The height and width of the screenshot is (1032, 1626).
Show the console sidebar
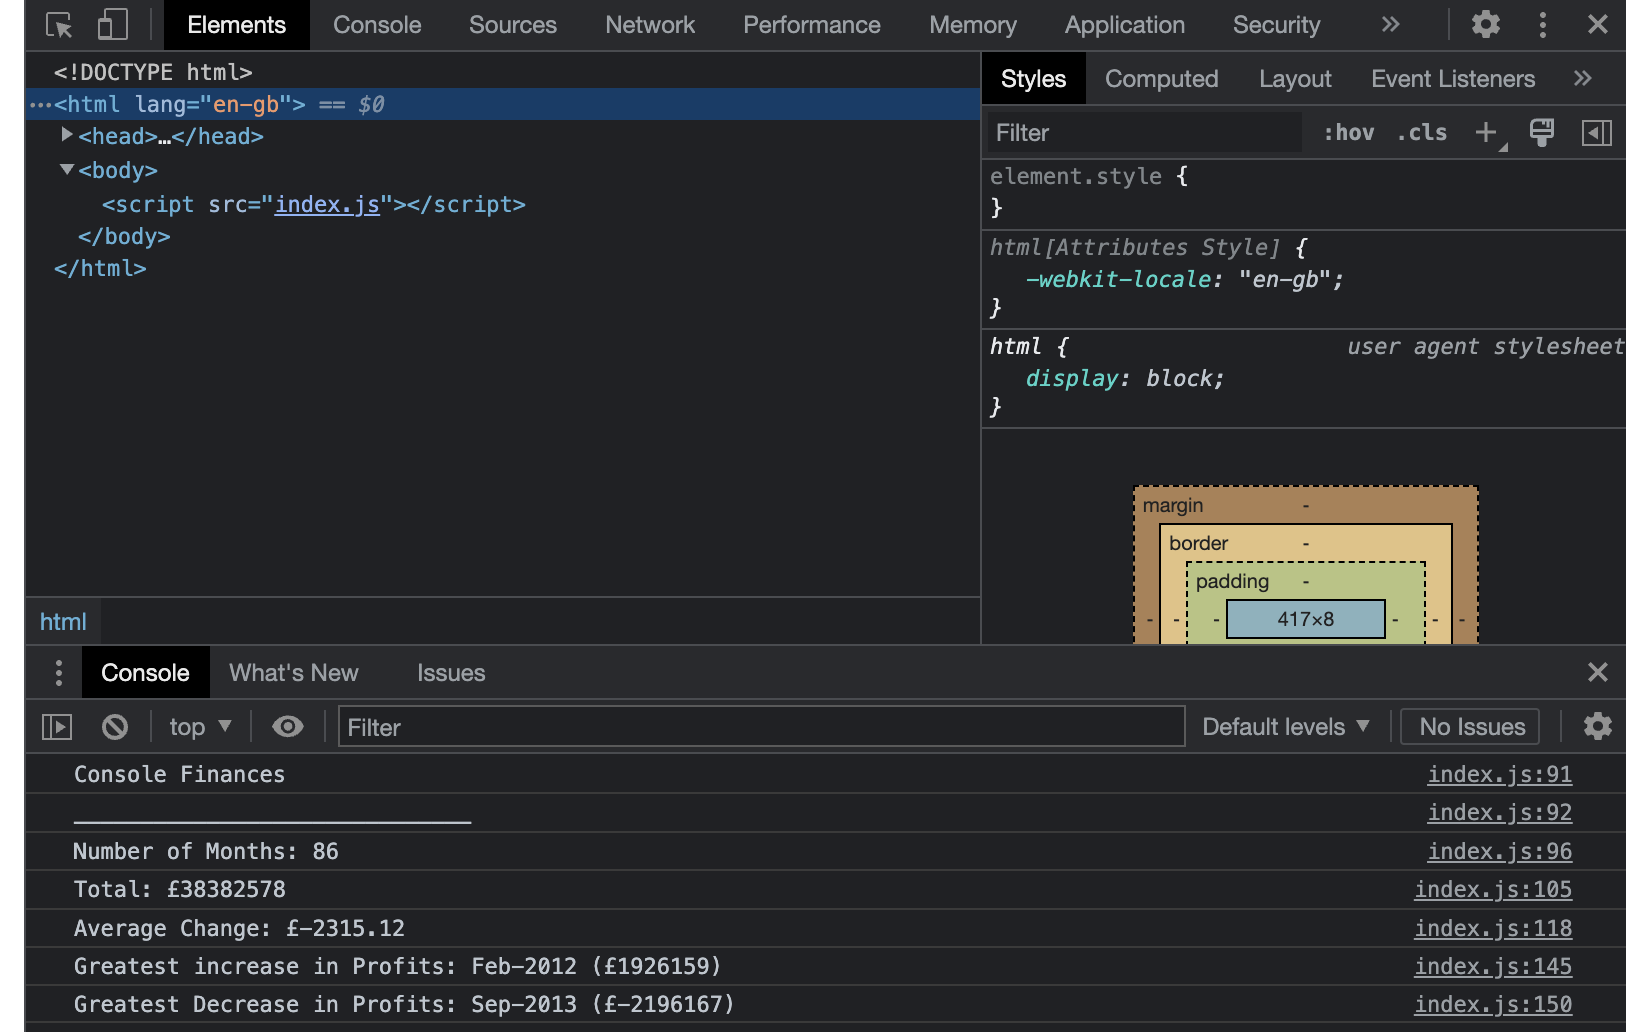point(56,727)
